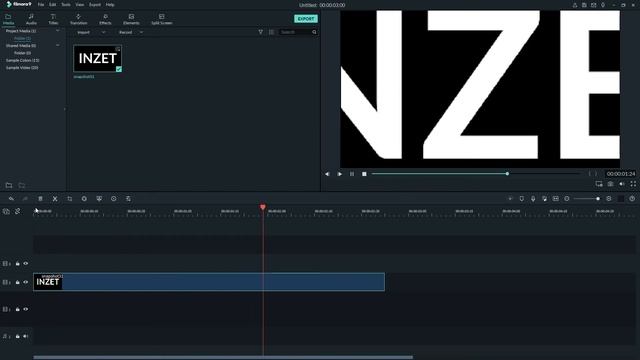Screen dimensions: 640x360
Task: Click the green EXPORT button
Action: pos(306,19)
